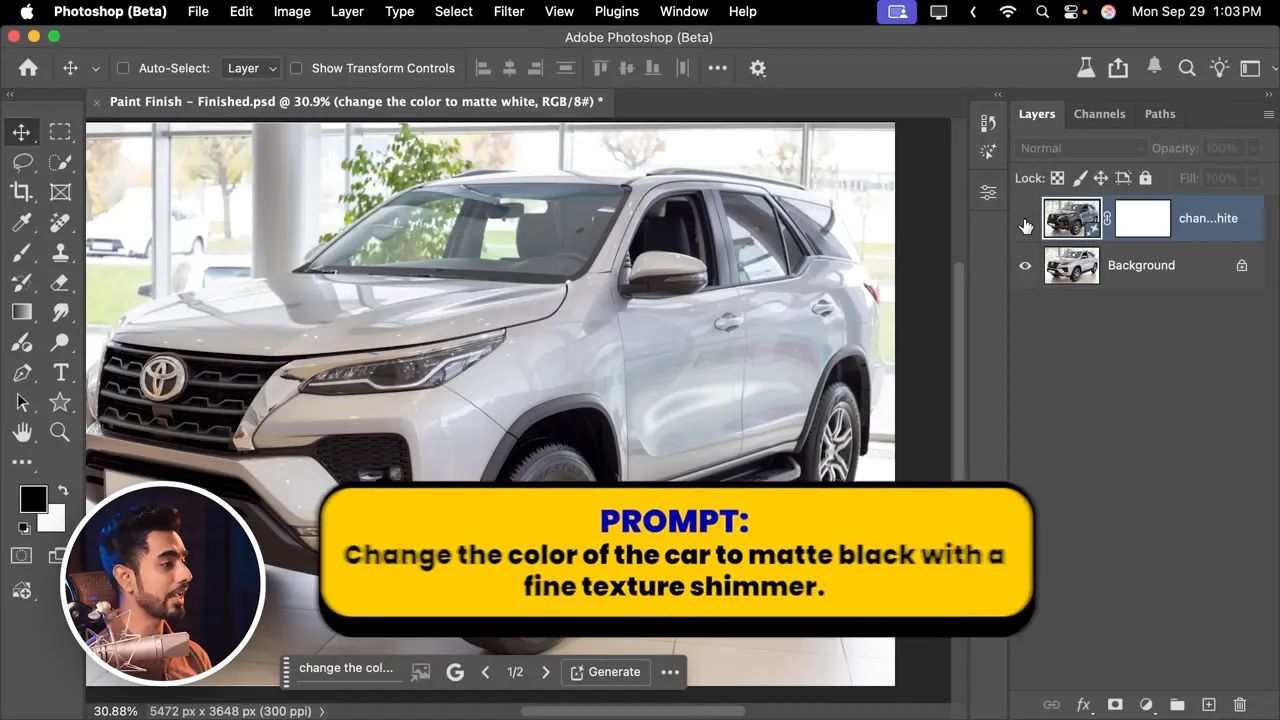Toggle Quick Mask mode icon
The height and width of the screenshot is (720, 1280).
(x=21, y=555)
